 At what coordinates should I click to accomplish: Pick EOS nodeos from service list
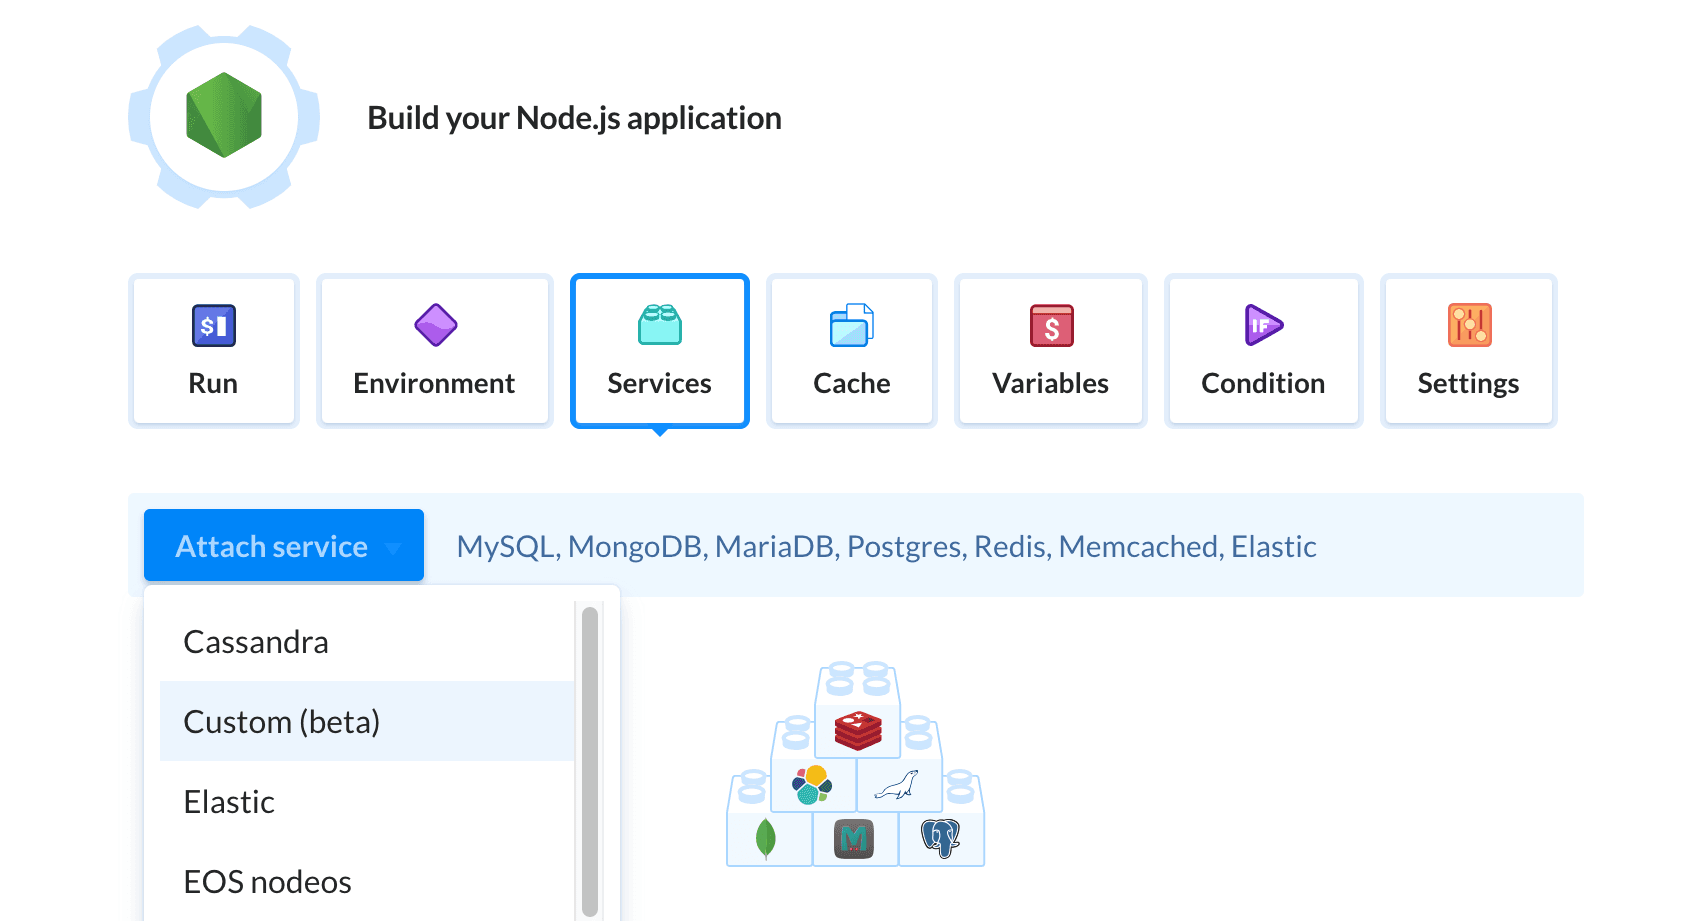coord(267,882)
